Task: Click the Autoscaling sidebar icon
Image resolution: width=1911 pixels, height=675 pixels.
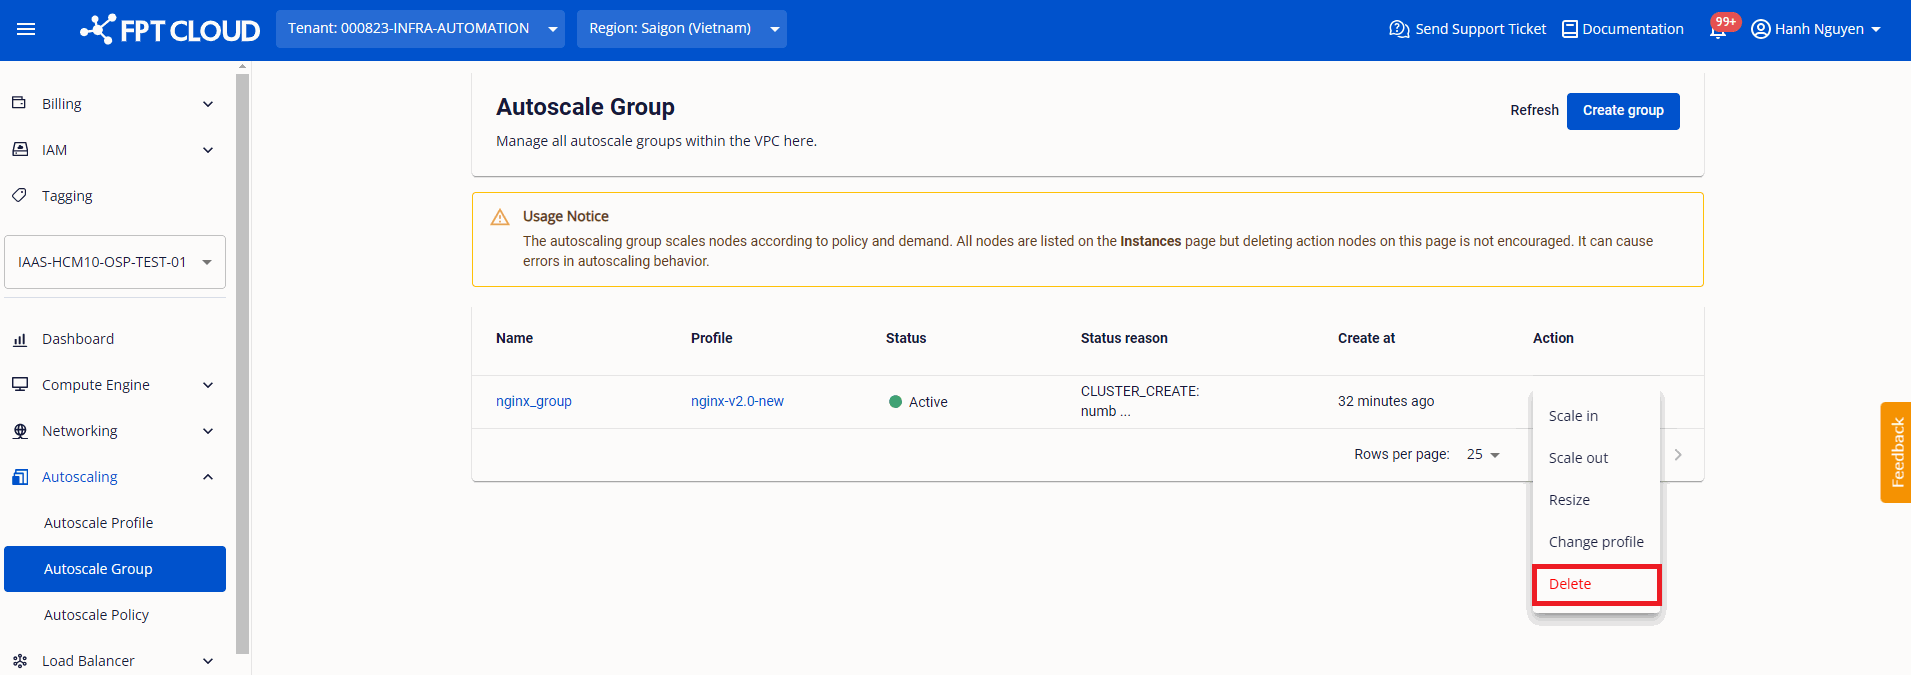Action: tap(19, 477)
